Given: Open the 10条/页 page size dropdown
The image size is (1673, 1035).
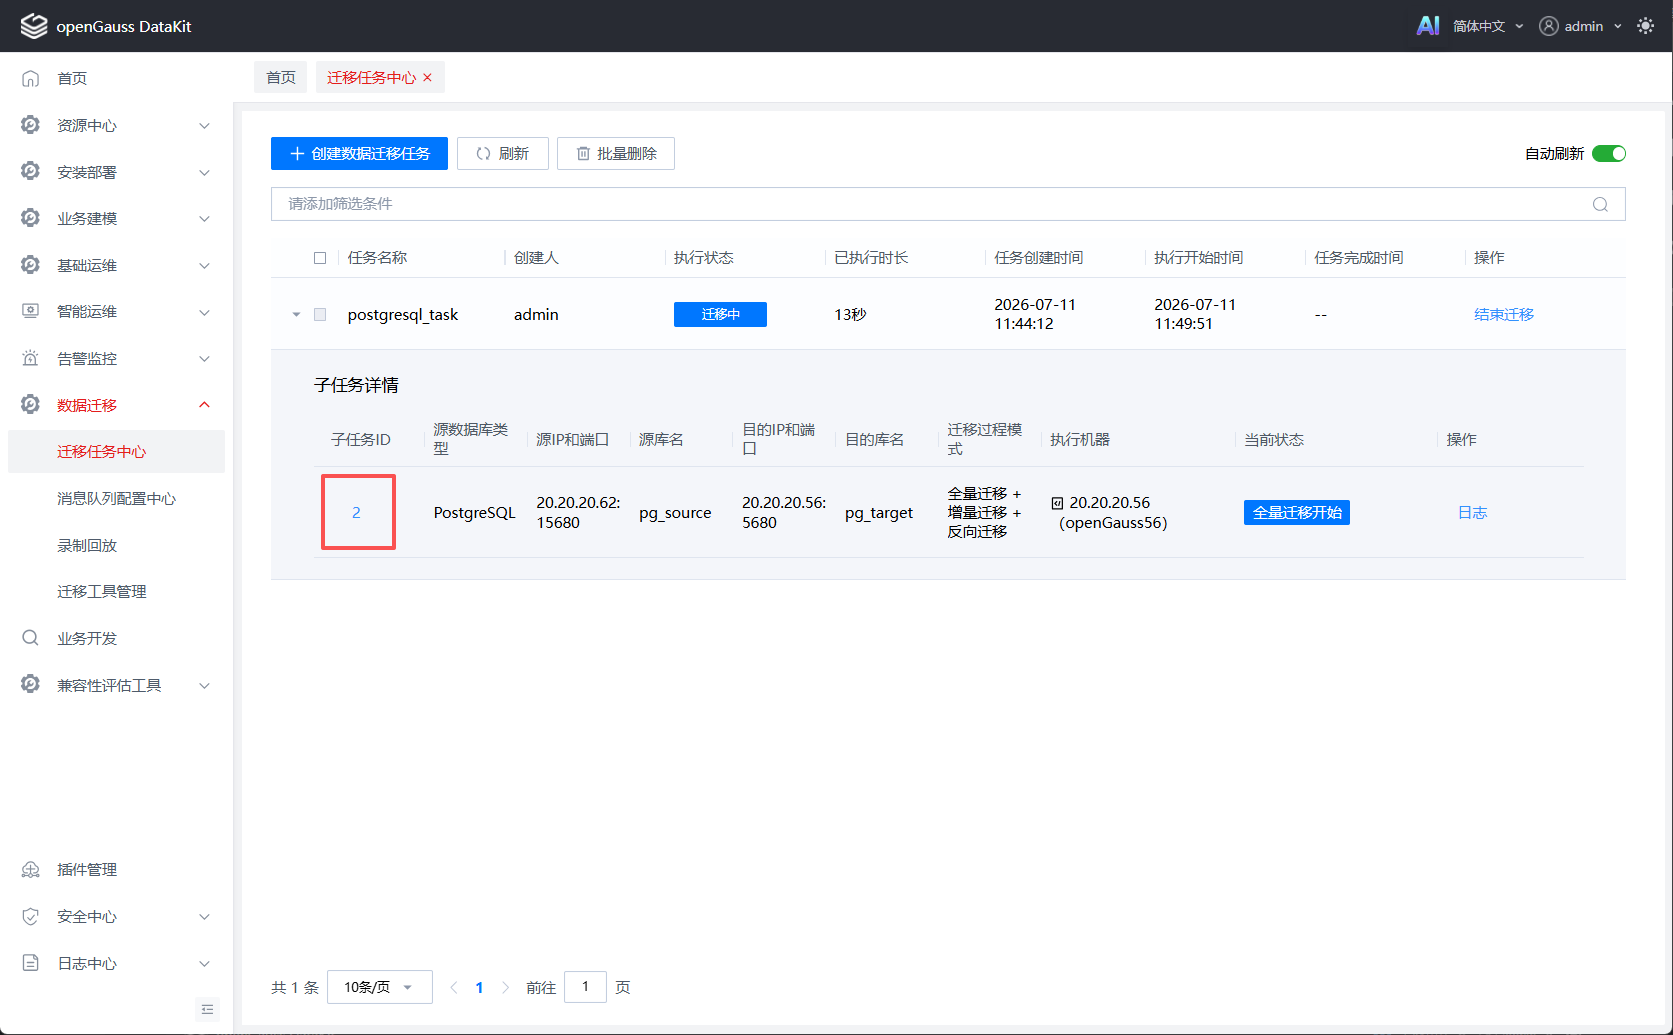Looking at the screenshot, I should pyautogui.click(x=380, y=987).
